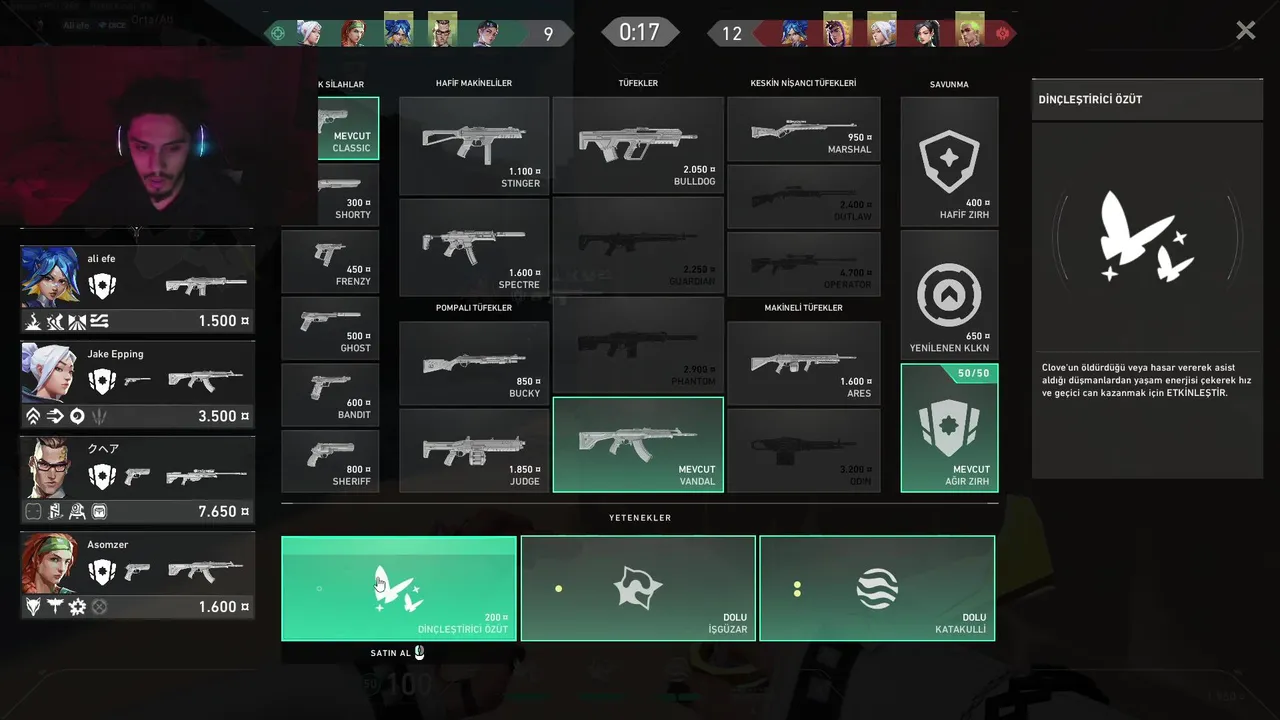Buy the Ares machine gun
Screen dimensions: 1280x720
point(804,363)
